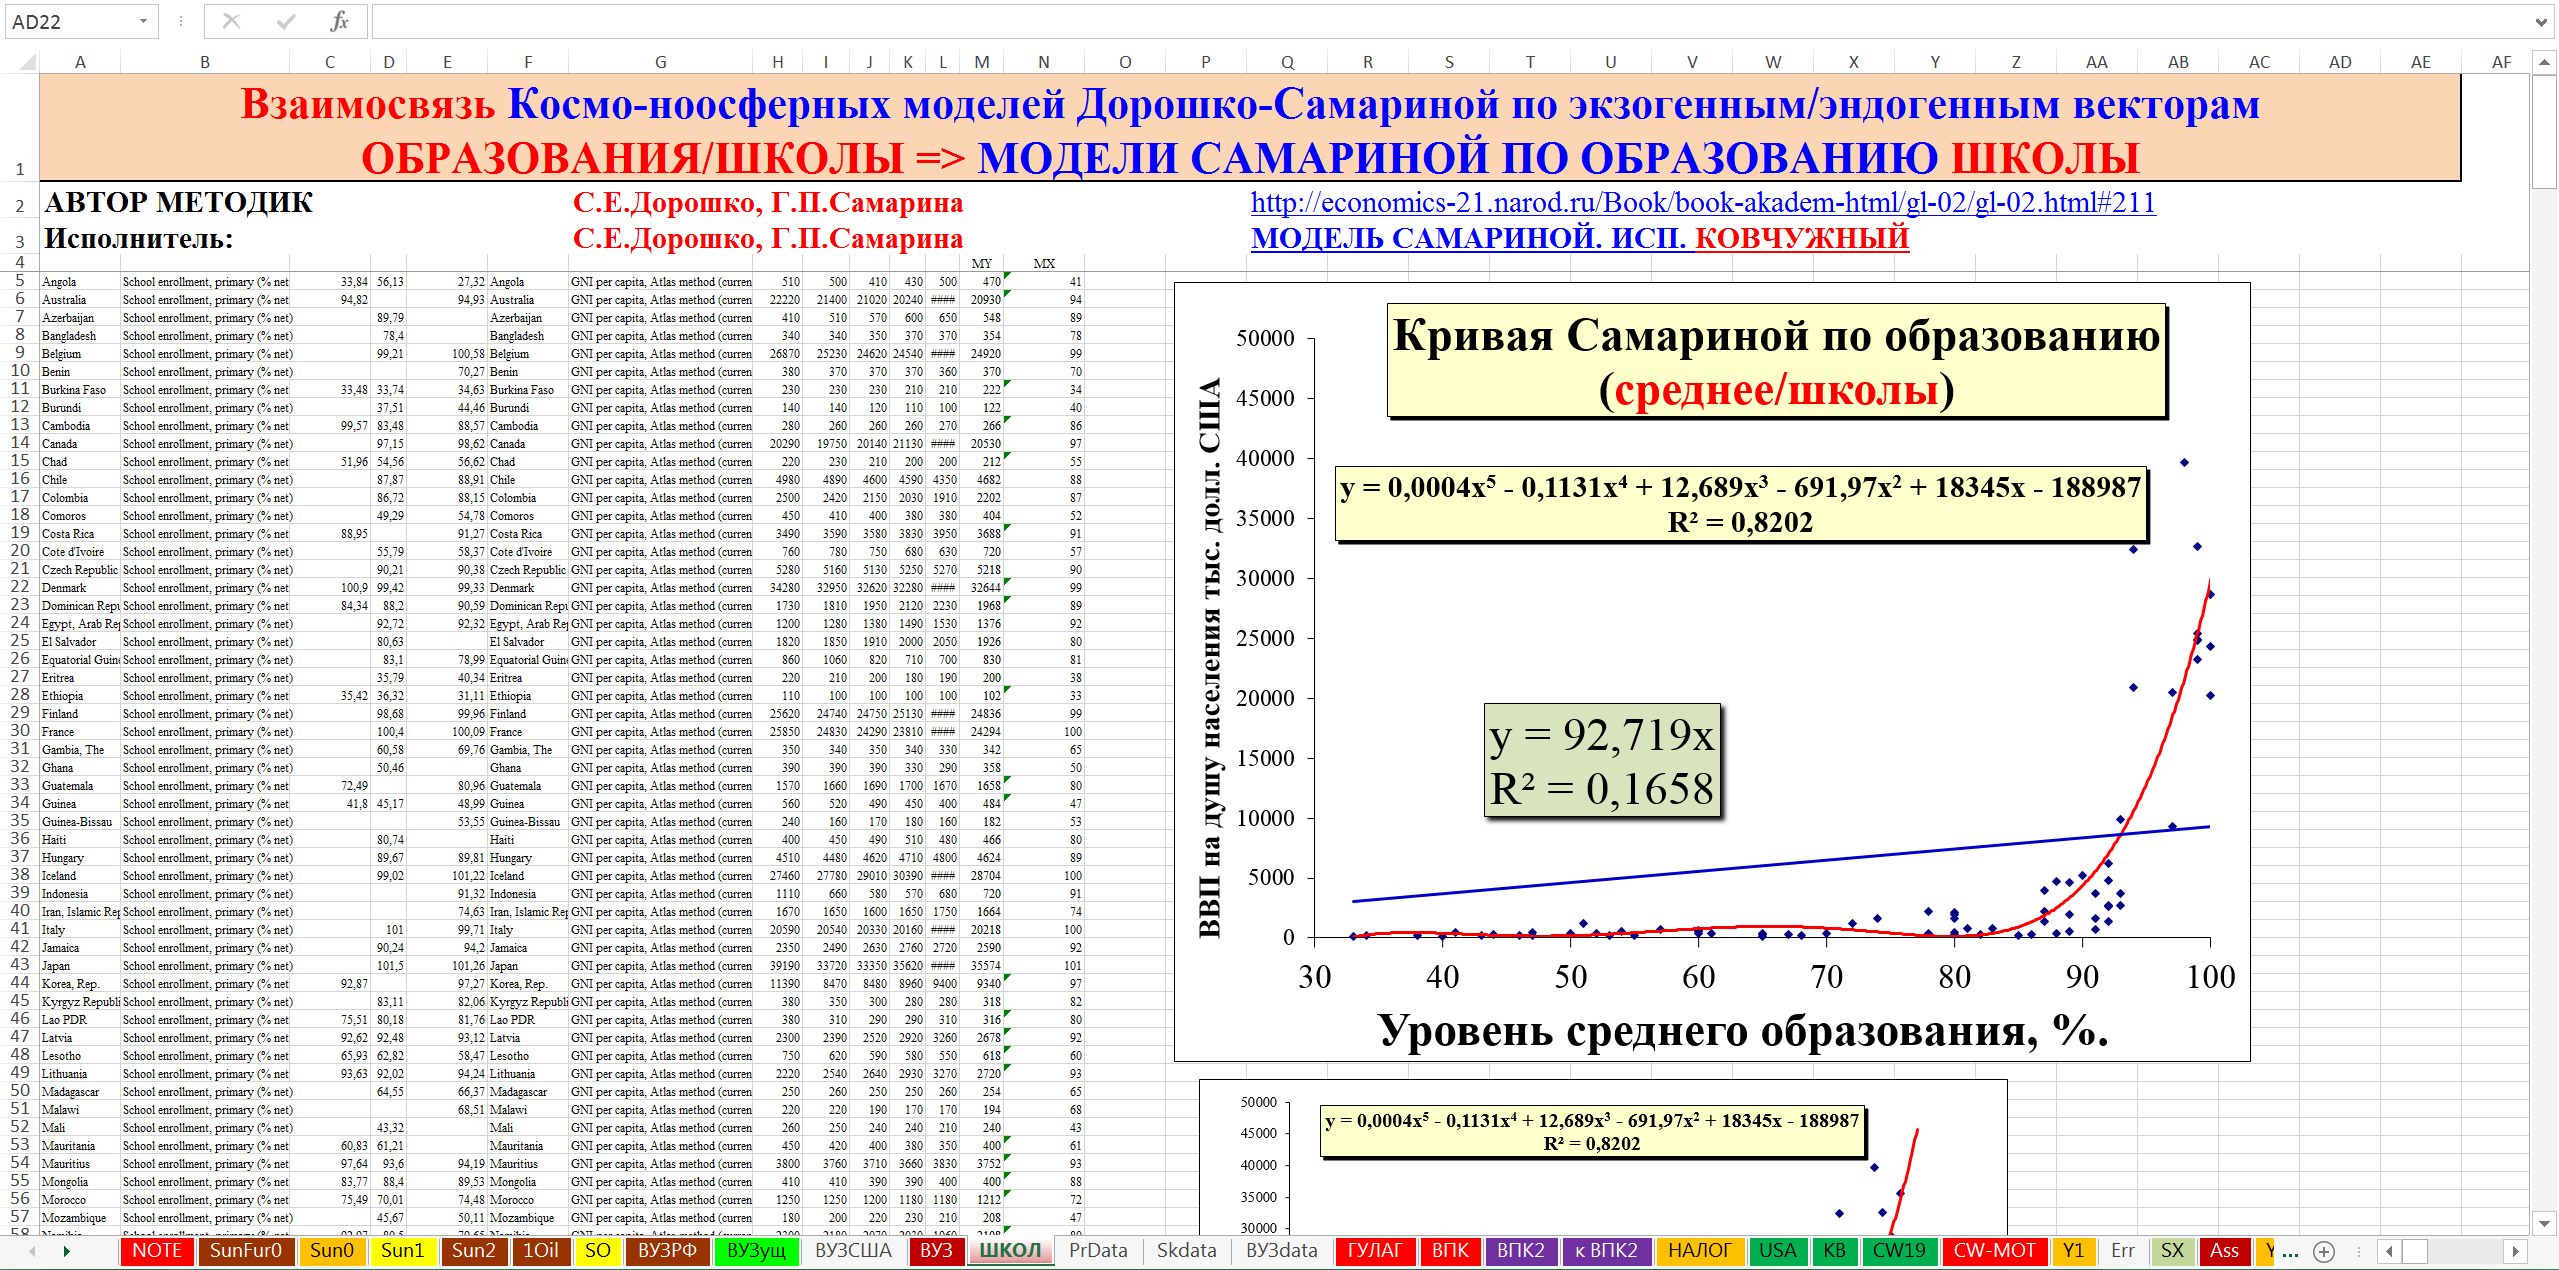Click the Enter checkmark icon in formula bar

[x=286, y=21]
